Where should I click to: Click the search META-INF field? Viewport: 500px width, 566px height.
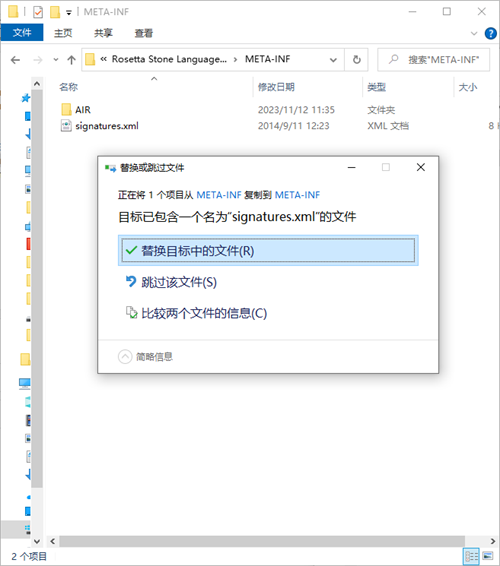(434, 60)
